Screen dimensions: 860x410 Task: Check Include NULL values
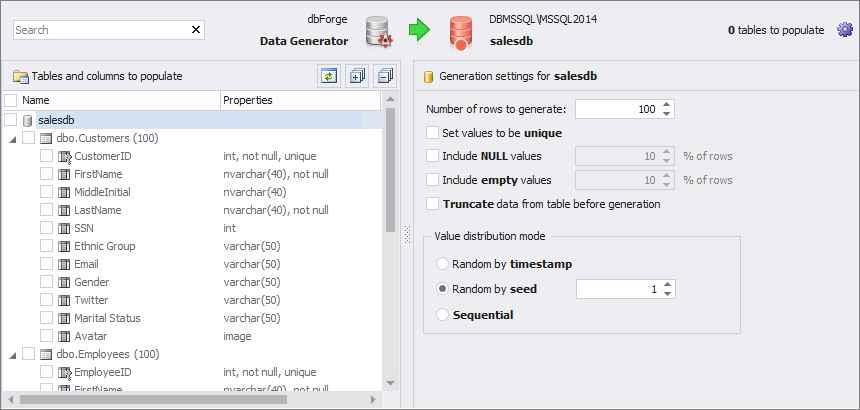(433, 156)
